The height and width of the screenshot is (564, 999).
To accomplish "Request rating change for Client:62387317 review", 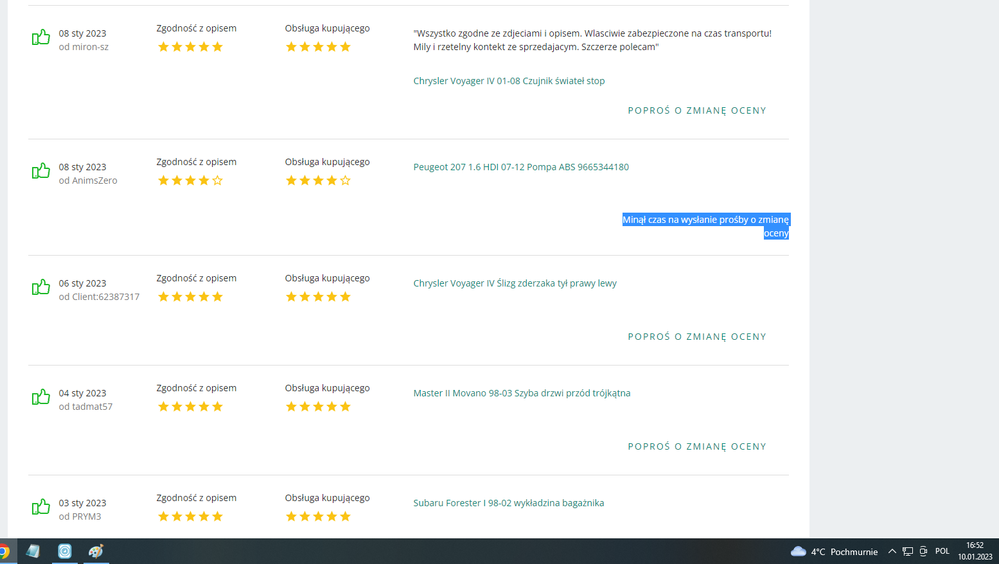I will pos(697,337).
